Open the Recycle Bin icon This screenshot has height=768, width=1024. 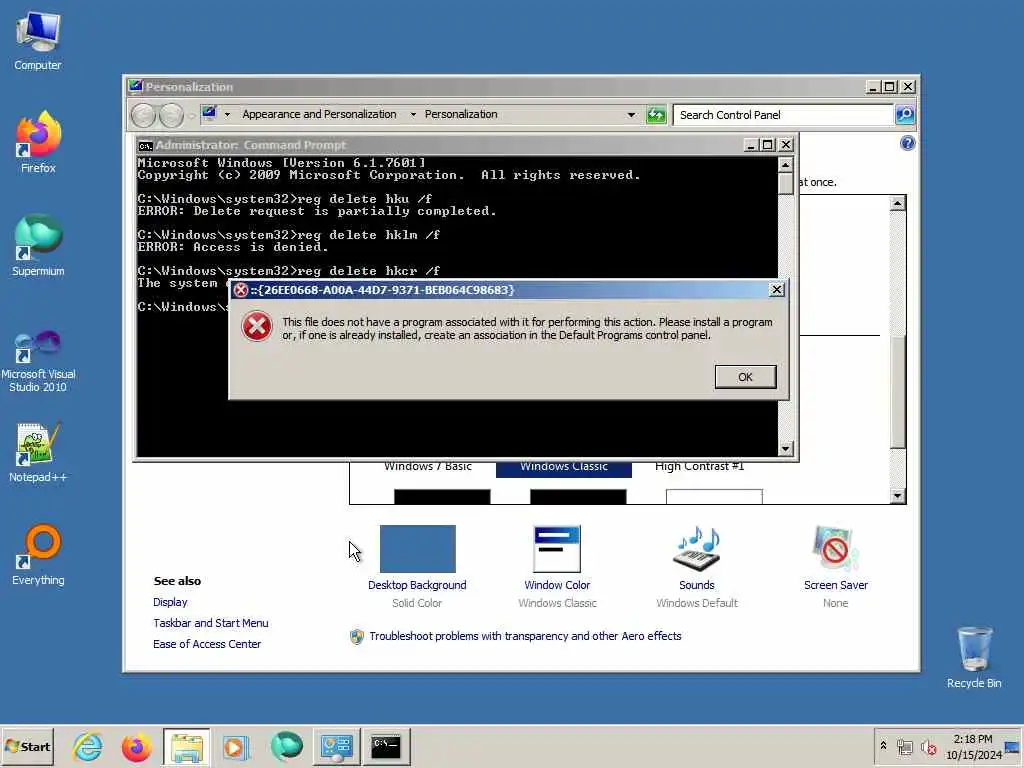974,657
